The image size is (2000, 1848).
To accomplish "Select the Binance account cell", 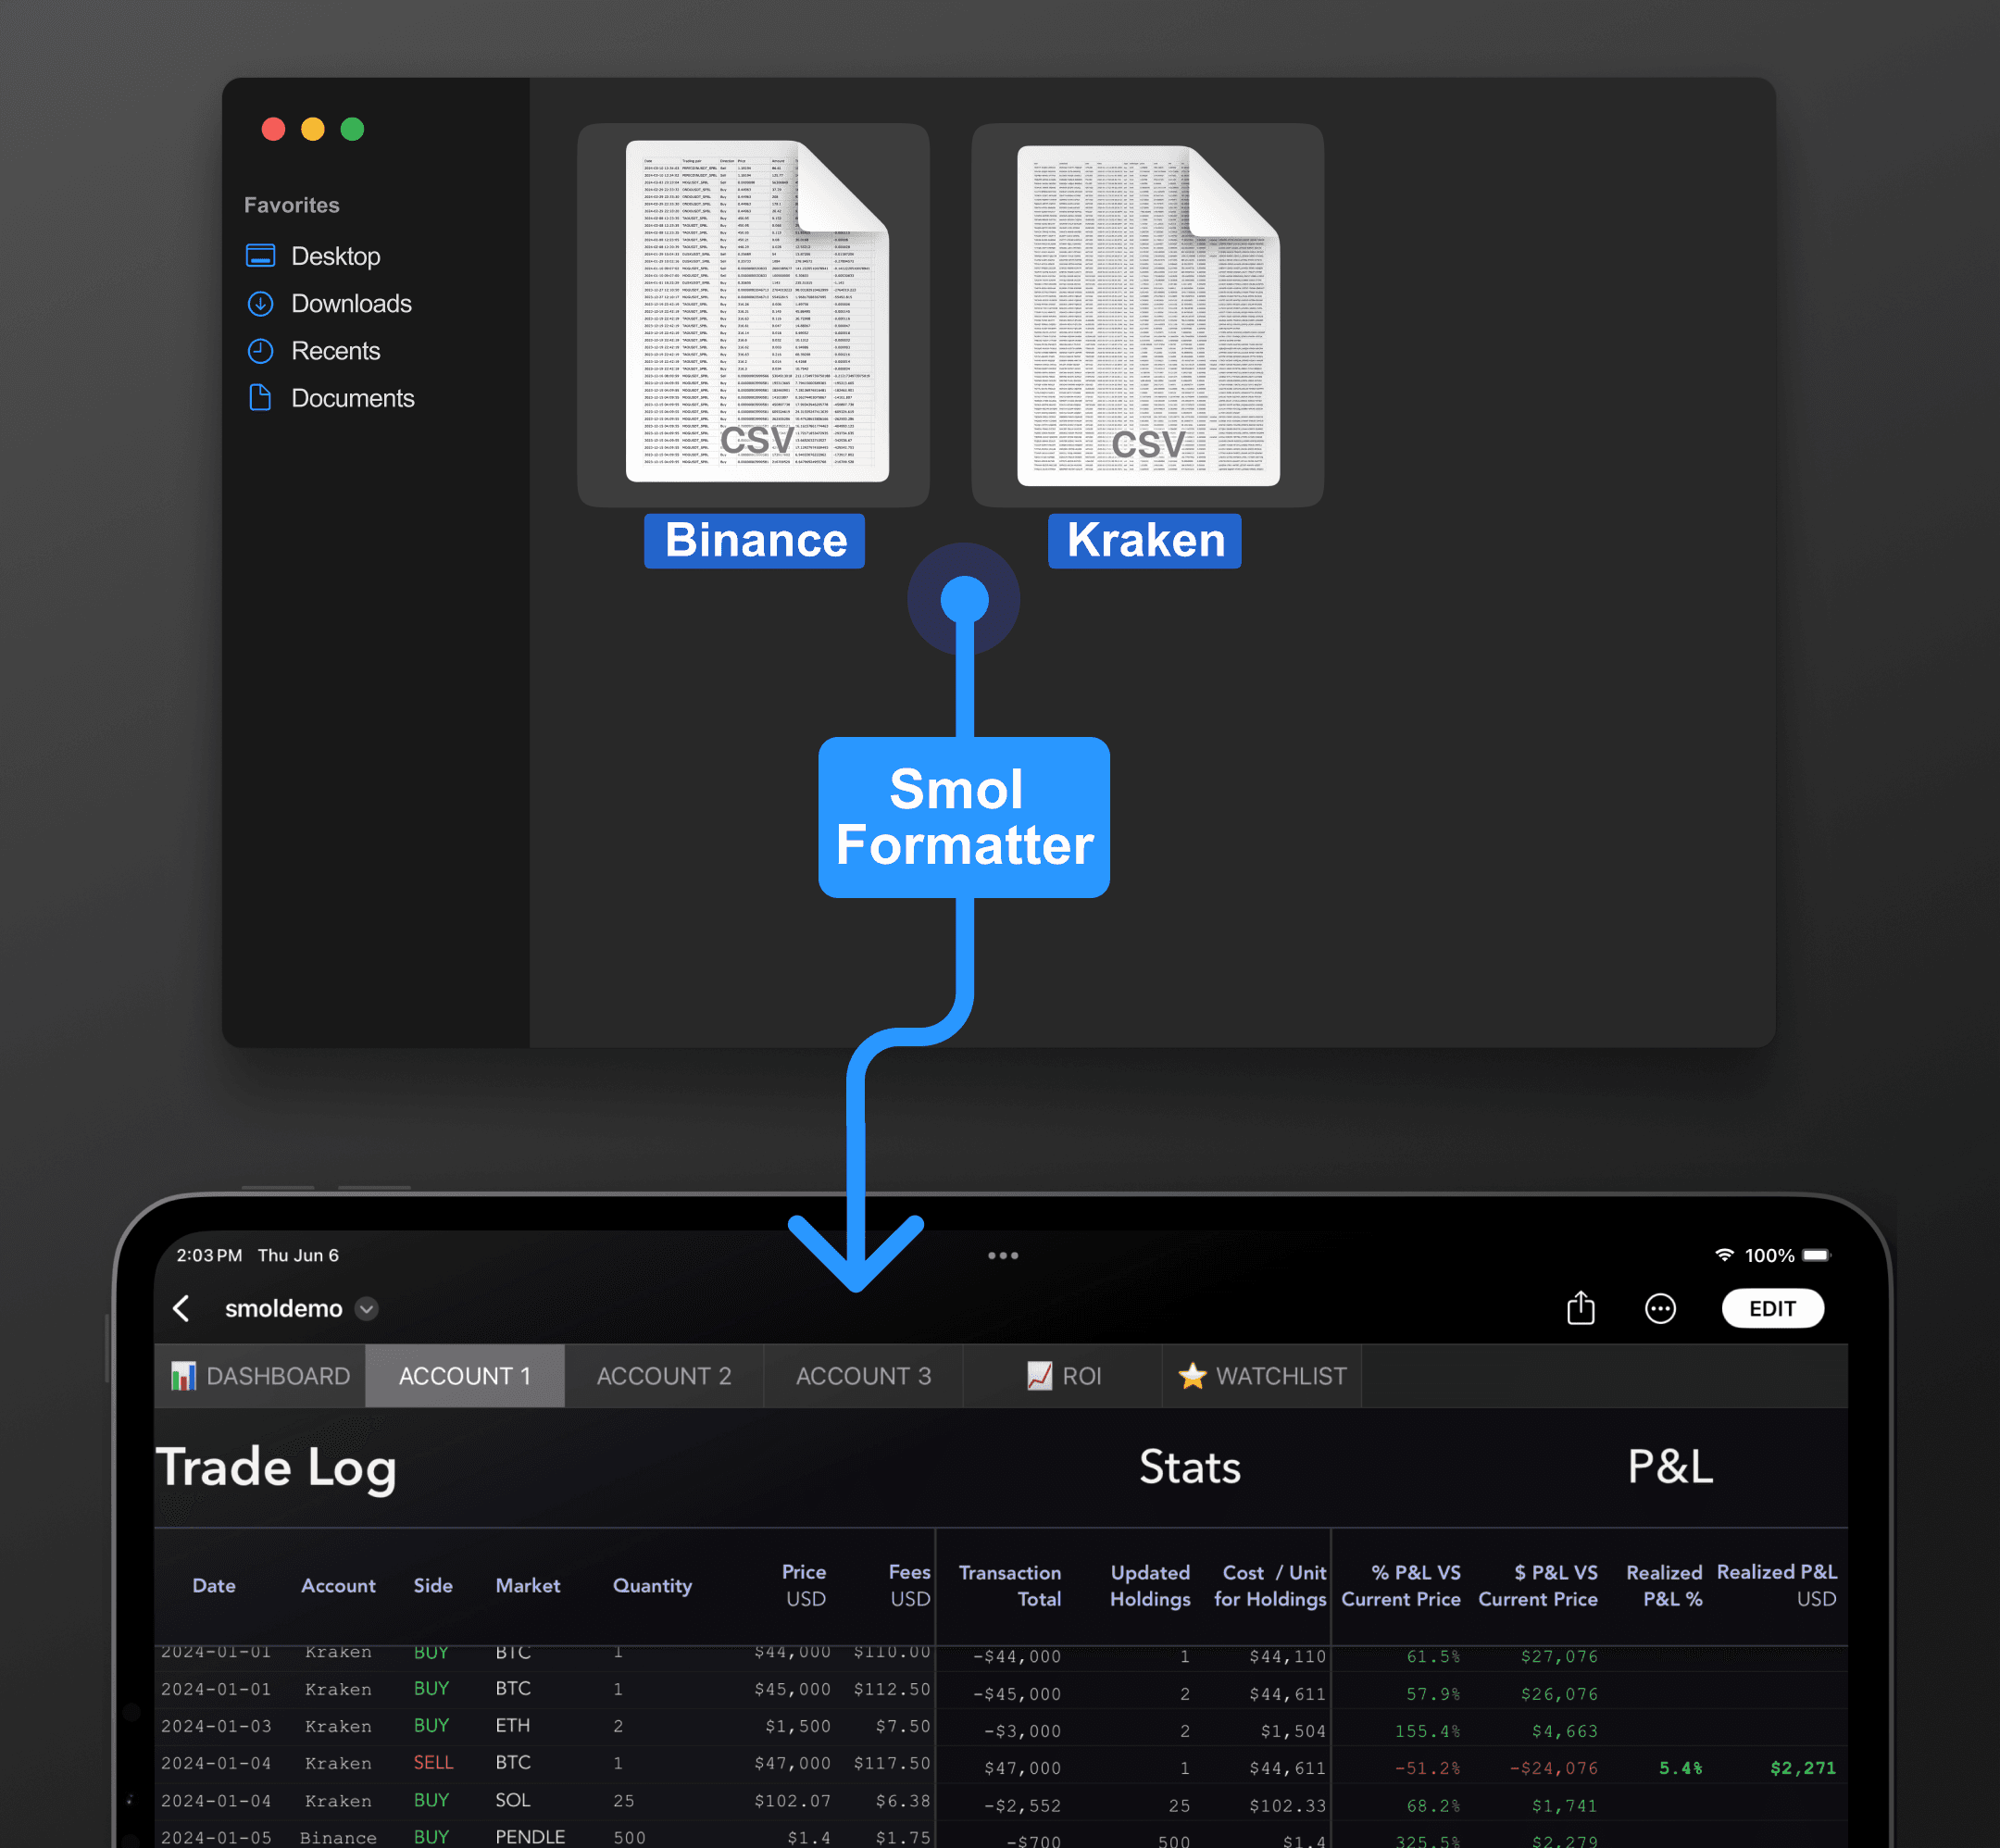I will point(338,1837).
